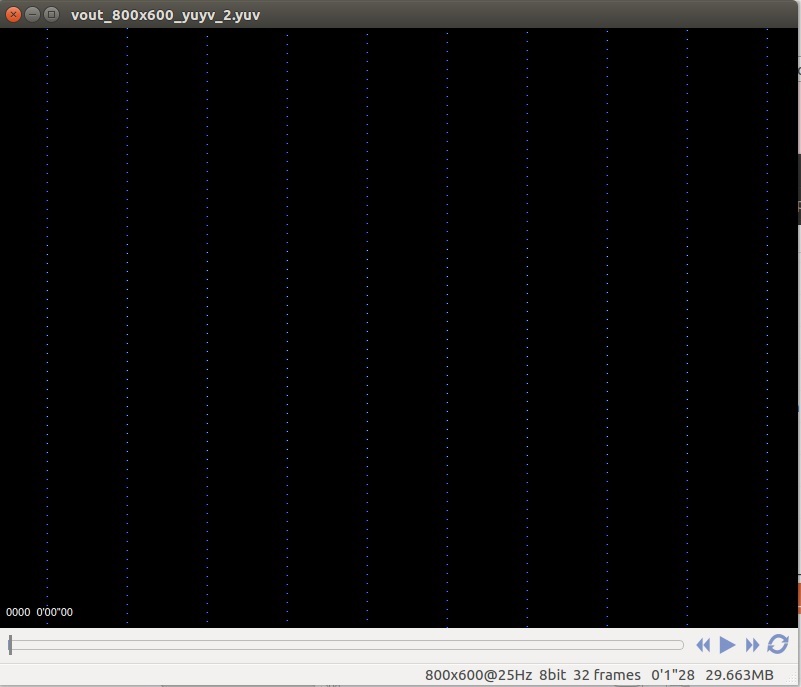801x687 pixels.
Task: Click the 32 frames status entry
Action: [x=607, y=675]
